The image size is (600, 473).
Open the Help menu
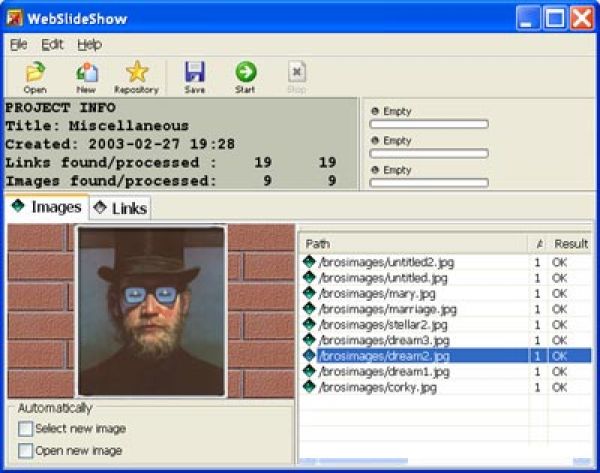(89, 45)
